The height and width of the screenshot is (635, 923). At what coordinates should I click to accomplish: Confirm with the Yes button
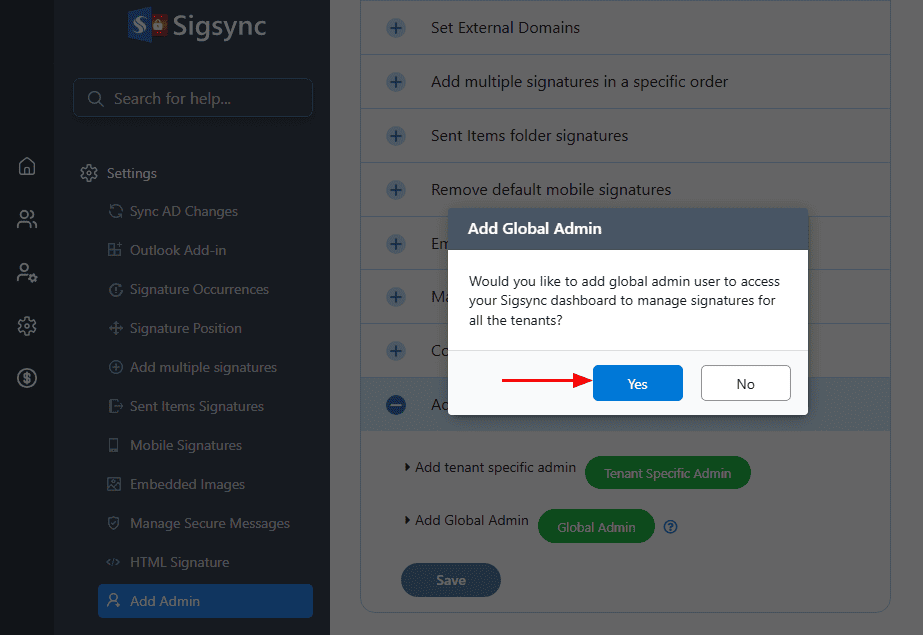(x=637, y=384)
